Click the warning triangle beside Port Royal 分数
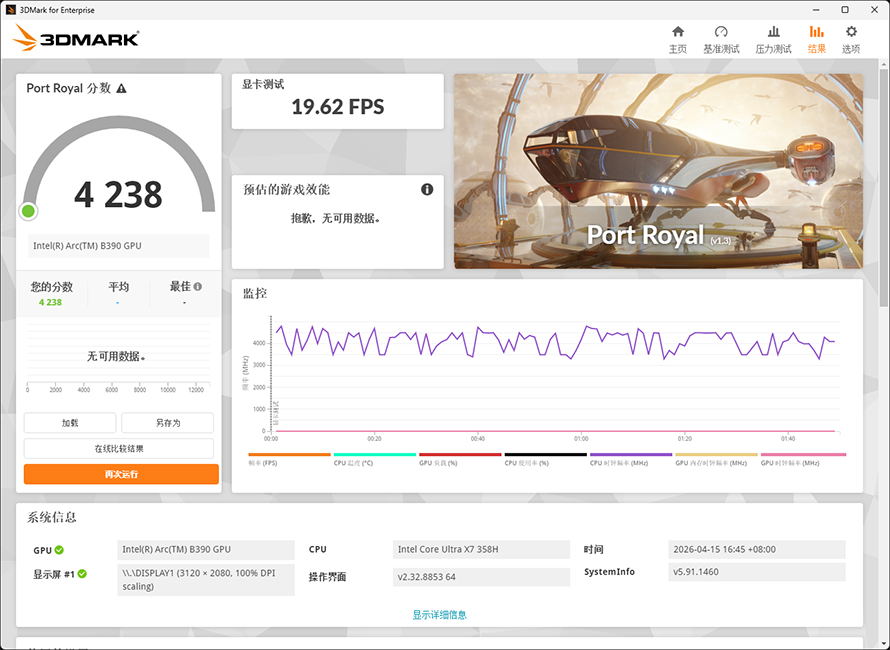This screenshot has width=890, height=650. tap(121, 89)
